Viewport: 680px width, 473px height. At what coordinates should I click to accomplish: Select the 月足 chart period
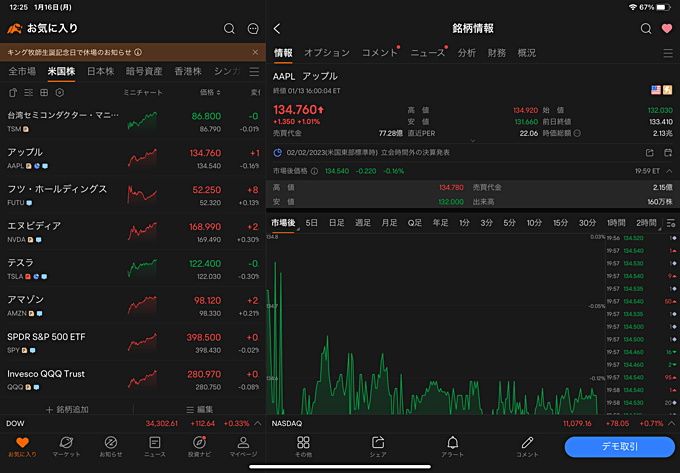click(x=389, y=223)
